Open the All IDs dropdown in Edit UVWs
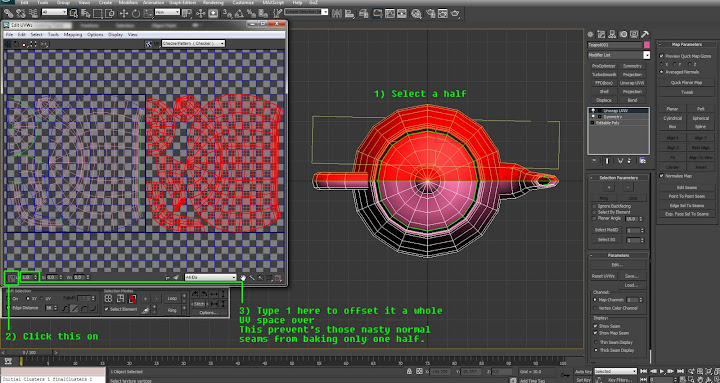The width and height of the screenshot is (720, 383). (x=211, y=277)
